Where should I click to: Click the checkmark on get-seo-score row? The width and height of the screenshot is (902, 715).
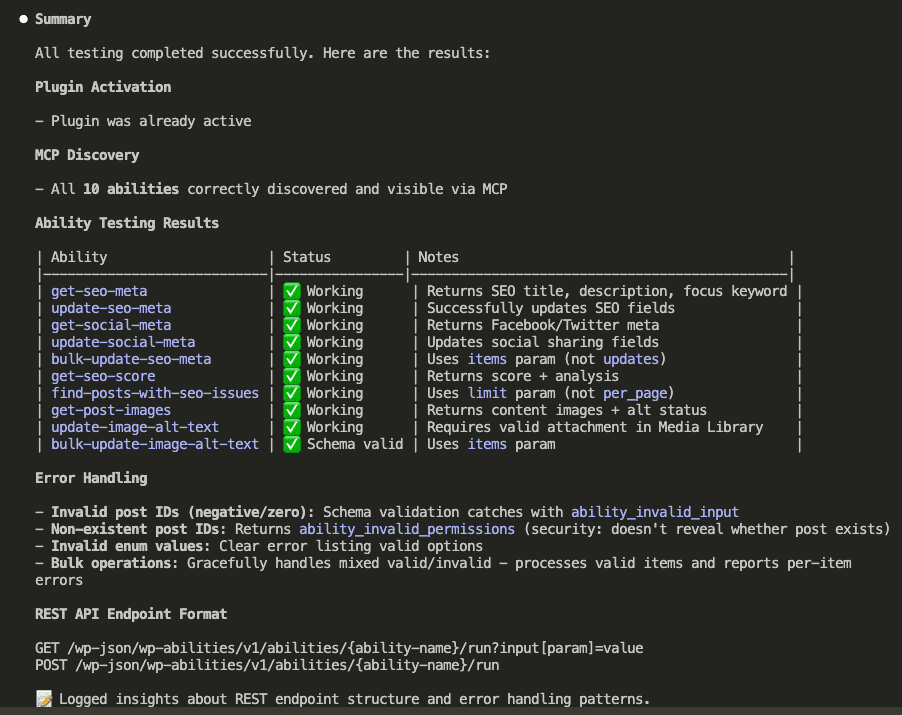[292, 375]
